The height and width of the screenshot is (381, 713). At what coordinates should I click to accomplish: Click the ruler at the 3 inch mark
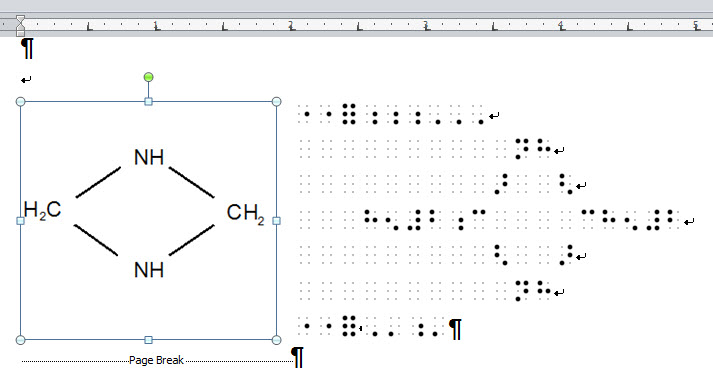tap(426, 25)
